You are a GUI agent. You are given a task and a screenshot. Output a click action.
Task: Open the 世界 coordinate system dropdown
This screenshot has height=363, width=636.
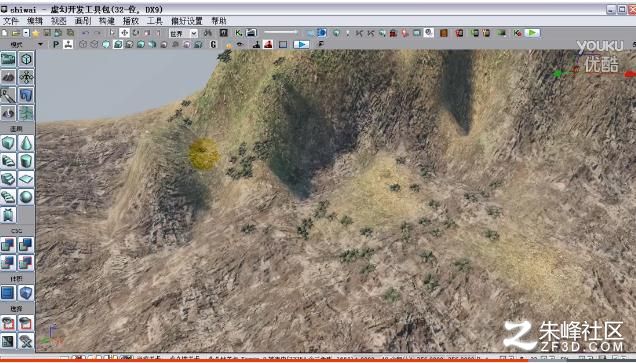pyautogui.click(x=183, y=33)
